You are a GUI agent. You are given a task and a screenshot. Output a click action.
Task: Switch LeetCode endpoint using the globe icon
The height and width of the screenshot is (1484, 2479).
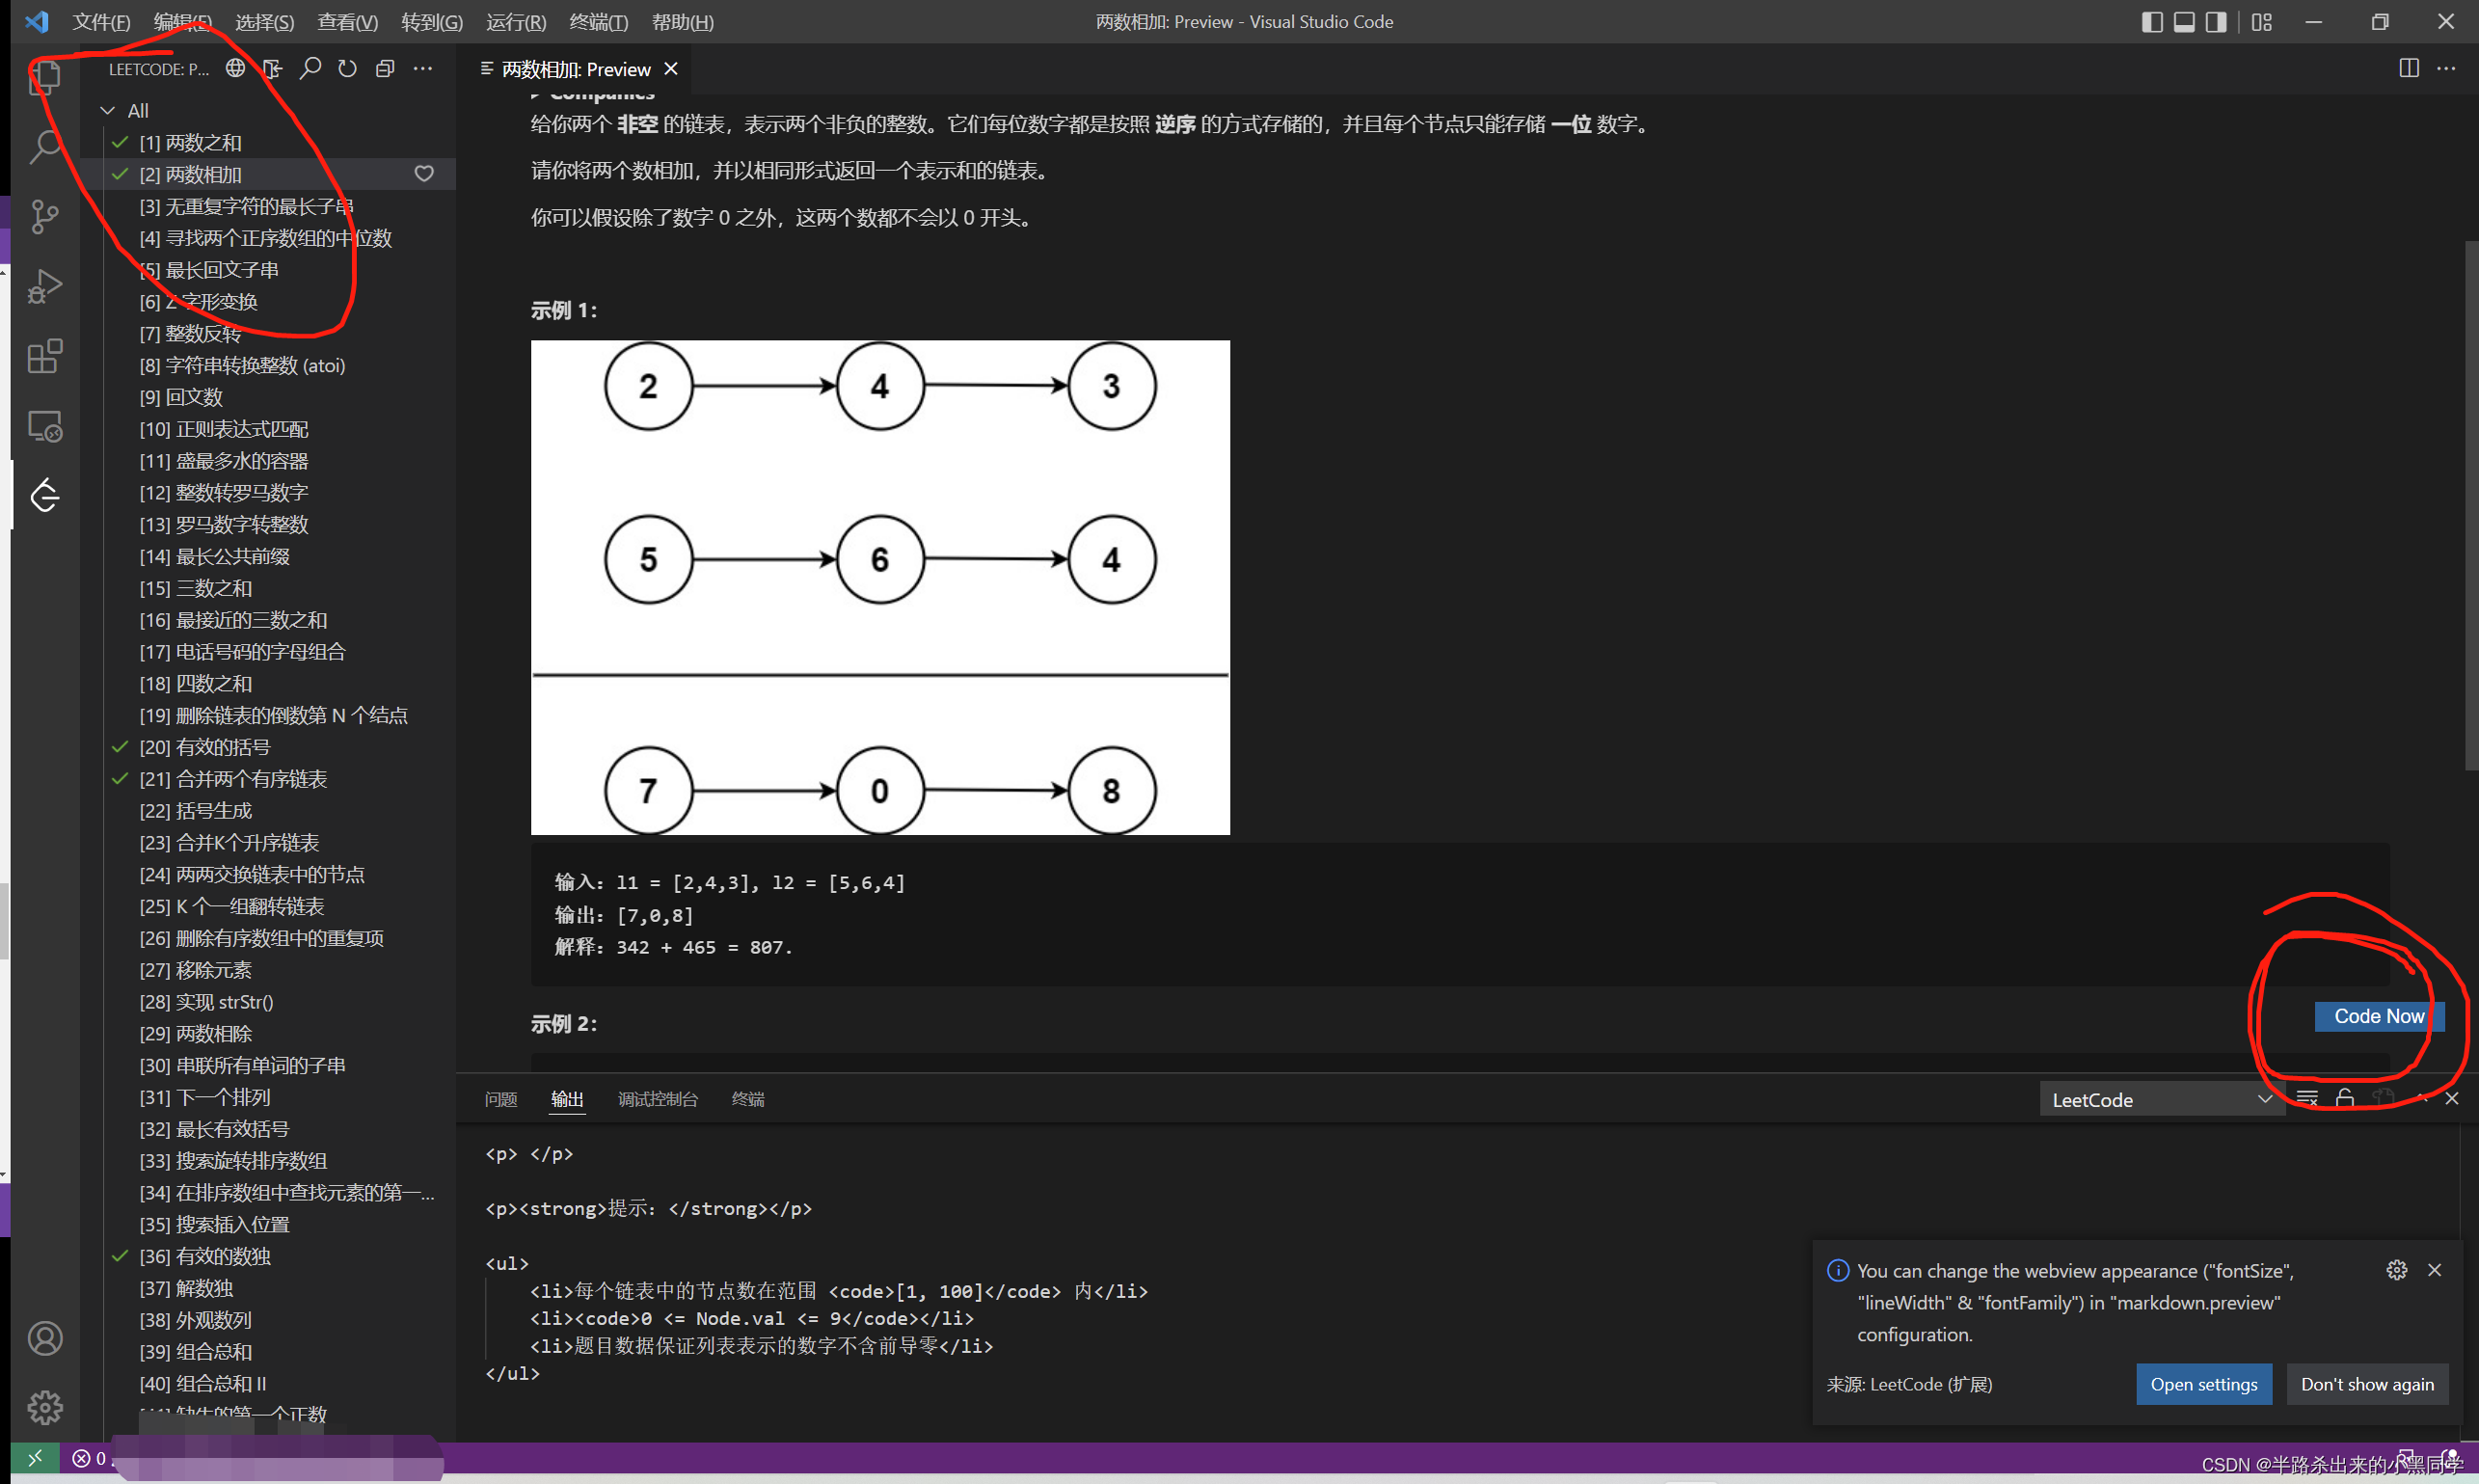[x=234, y=68]
